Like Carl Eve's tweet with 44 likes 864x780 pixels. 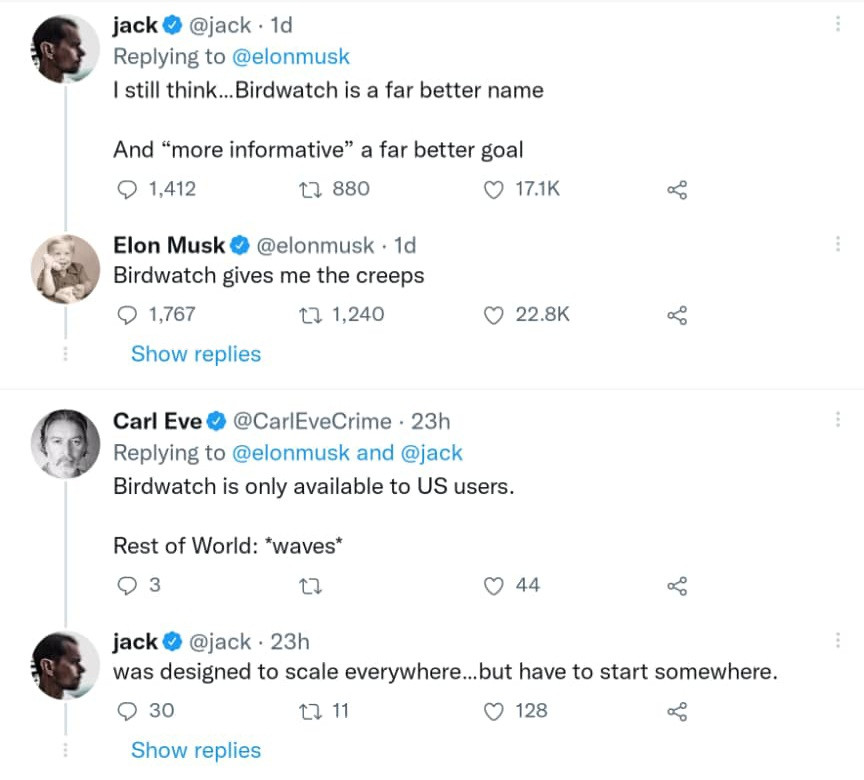click(493, 585)
